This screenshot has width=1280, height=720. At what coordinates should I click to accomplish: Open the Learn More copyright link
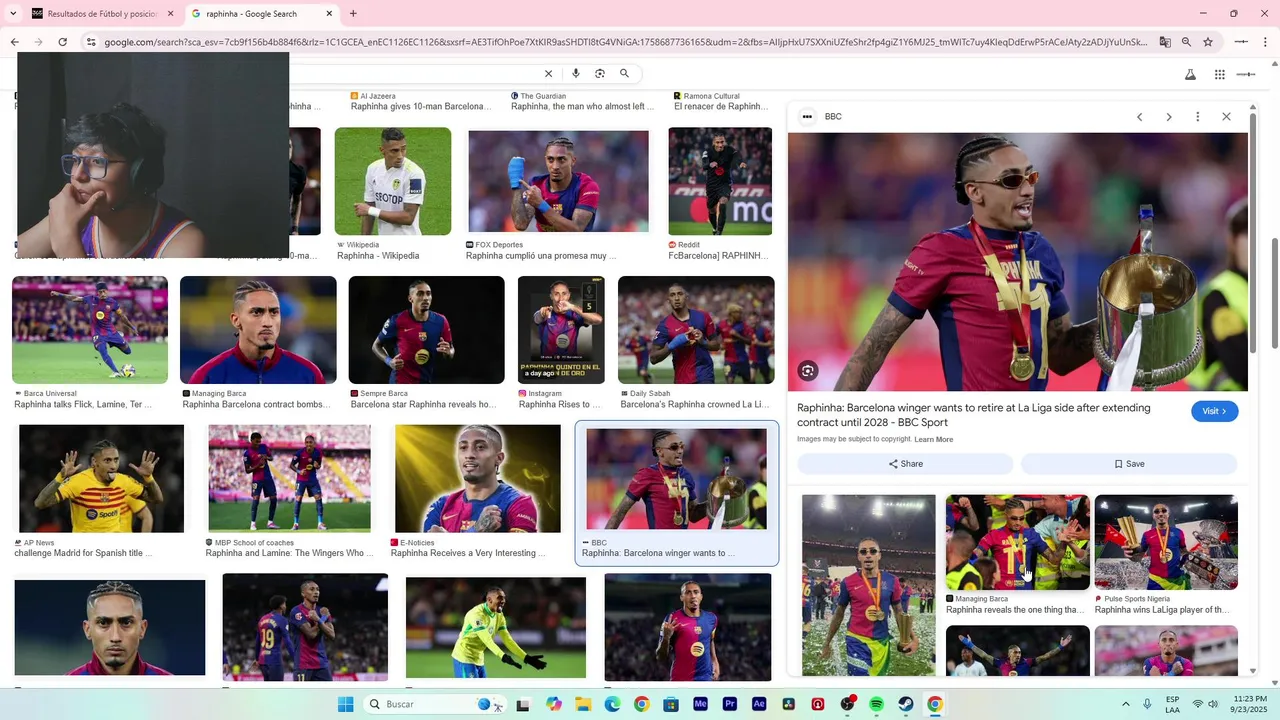click(x=933, y=439)
